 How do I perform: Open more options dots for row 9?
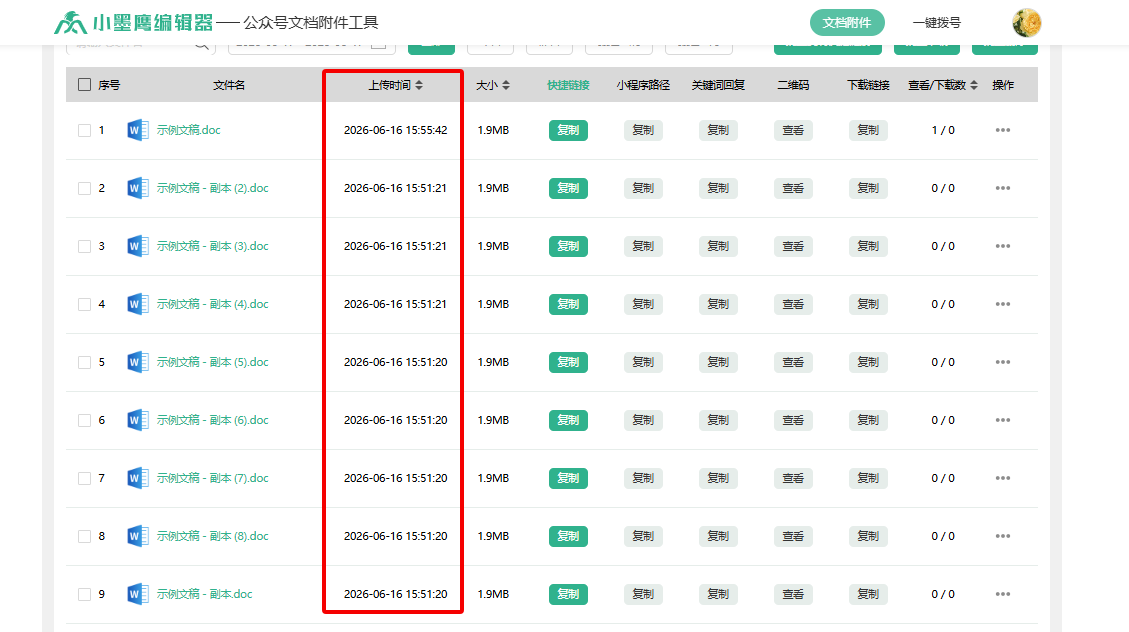[x=1002, y=594]
